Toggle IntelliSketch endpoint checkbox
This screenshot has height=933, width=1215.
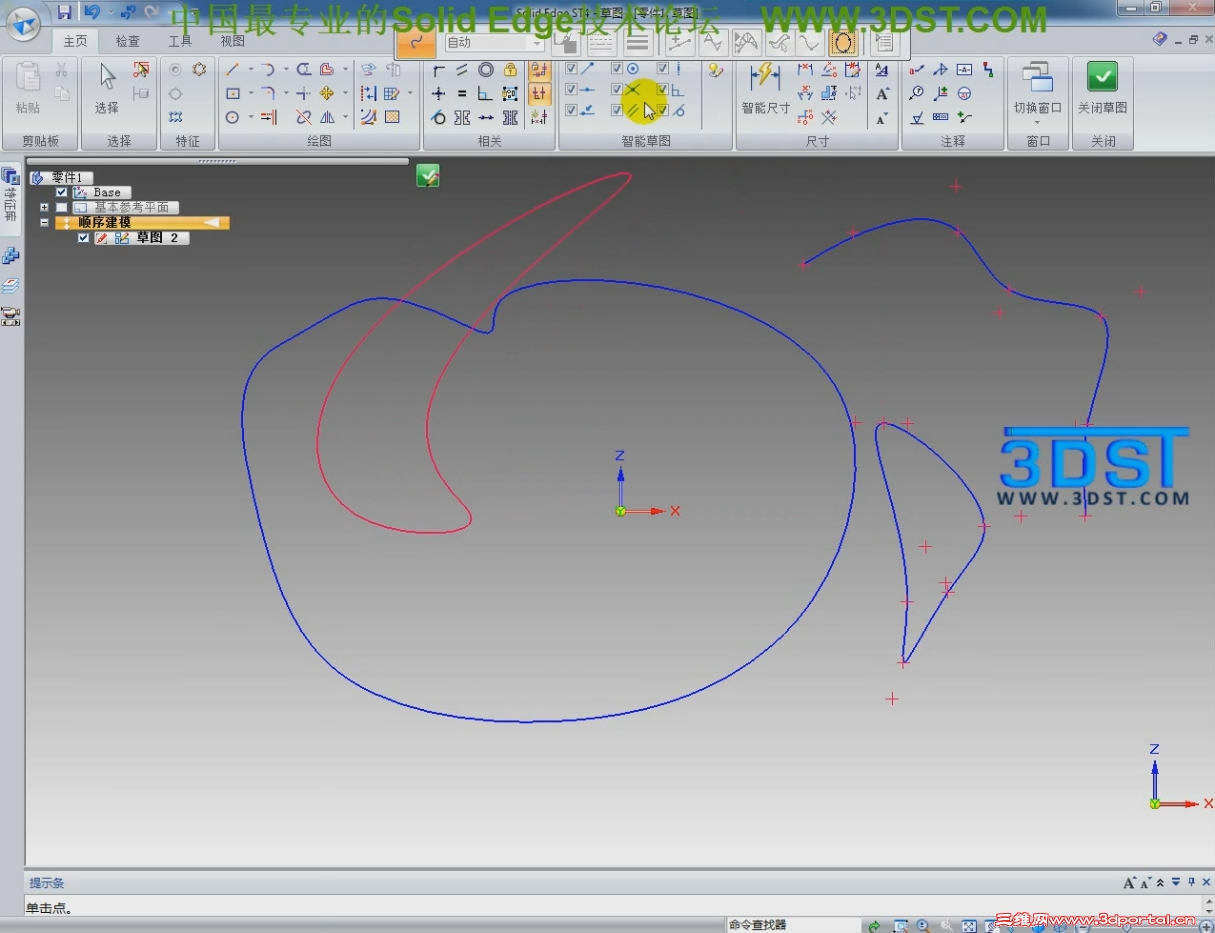click(x=571, y=69)
